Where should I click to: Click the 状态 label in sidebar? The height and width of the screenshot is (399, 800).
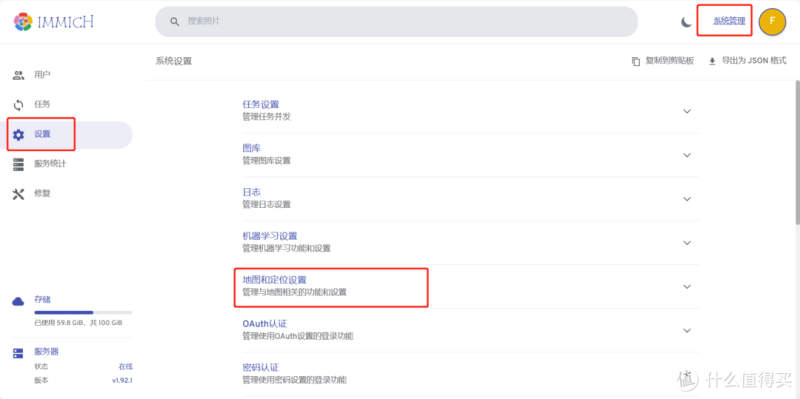pos(41,367)
